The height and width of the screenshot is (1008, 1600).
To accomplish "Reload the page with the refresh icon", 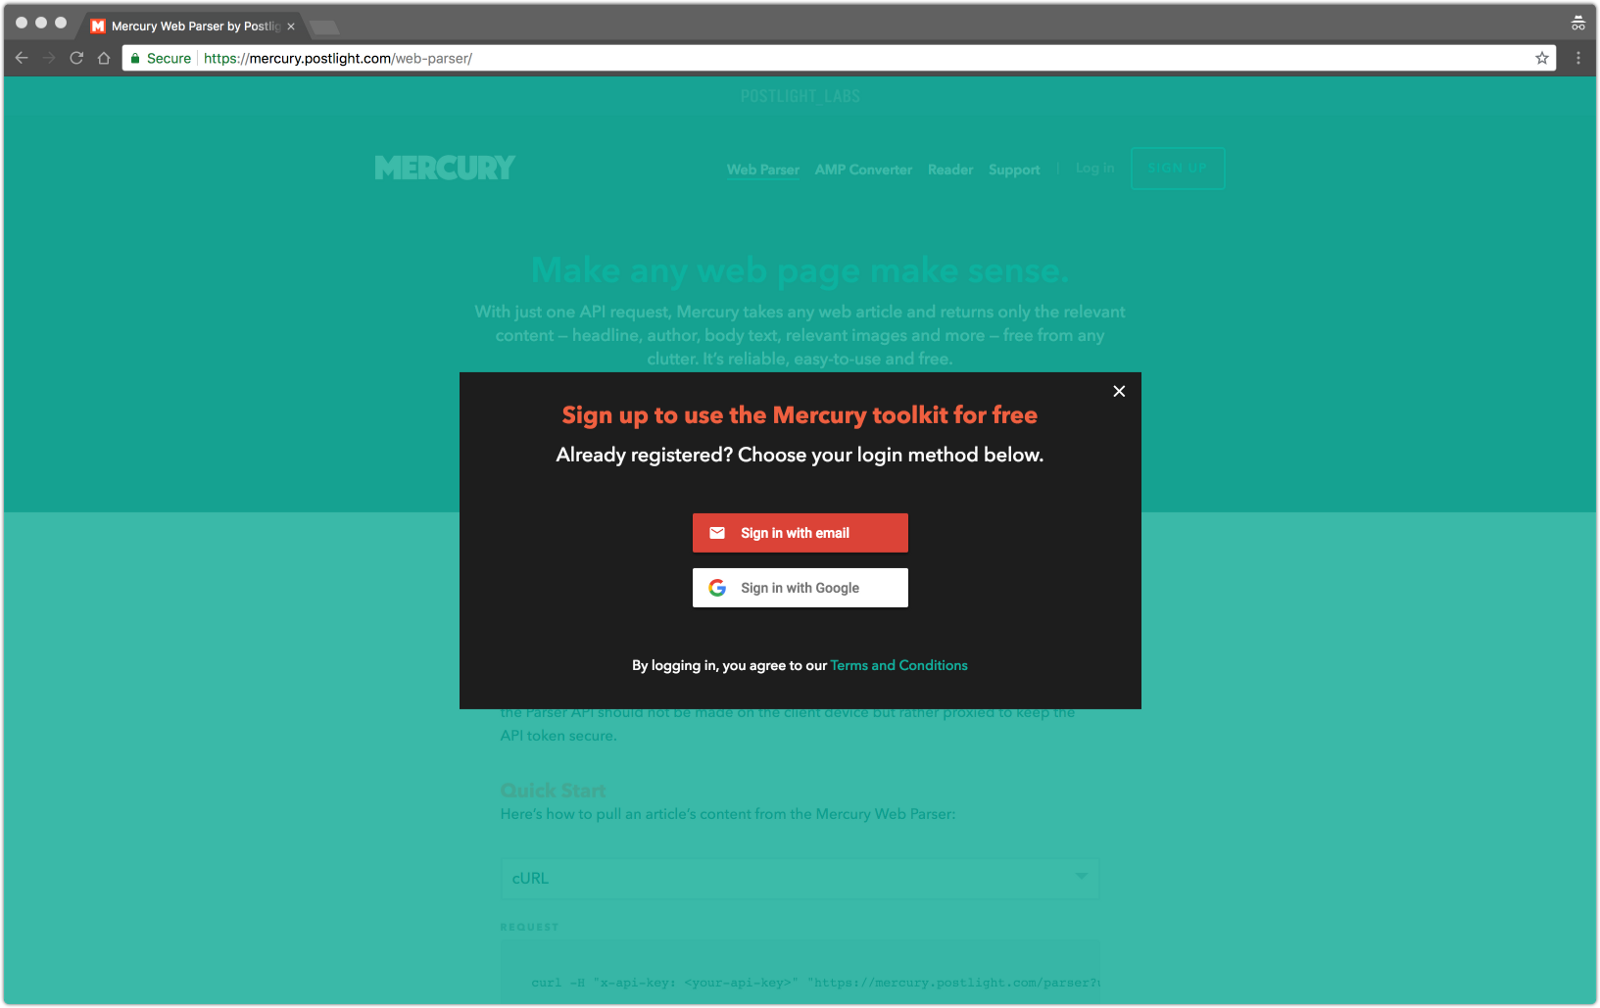I will click(x=76, y=58).
